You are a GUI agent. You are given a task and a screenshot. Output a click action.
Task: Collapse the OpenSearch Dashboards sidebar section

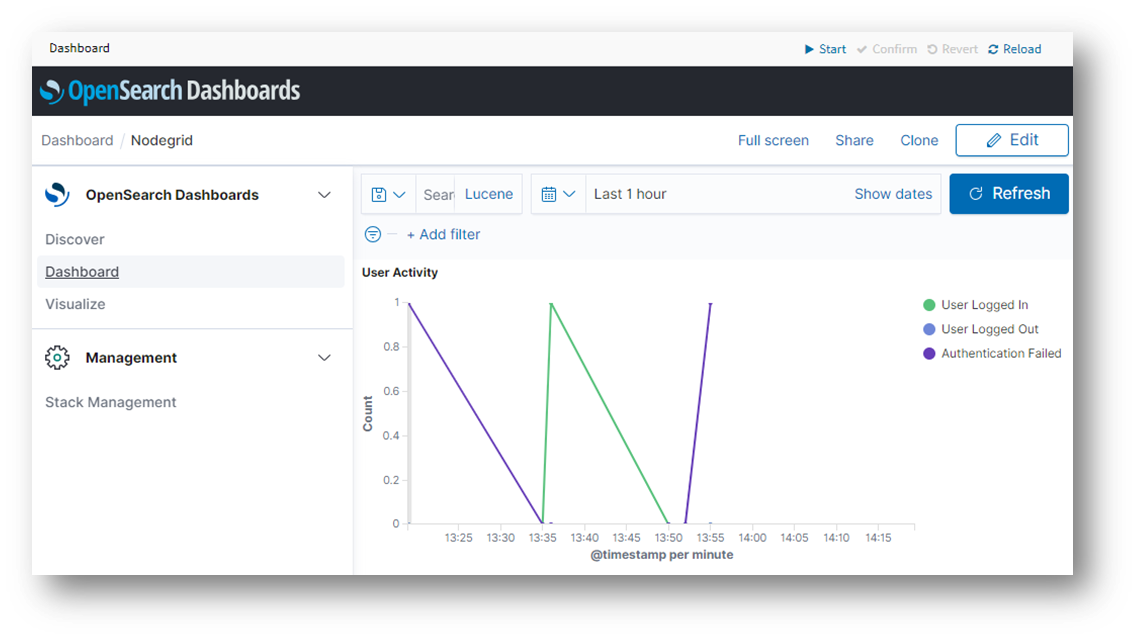click(324, 194)
